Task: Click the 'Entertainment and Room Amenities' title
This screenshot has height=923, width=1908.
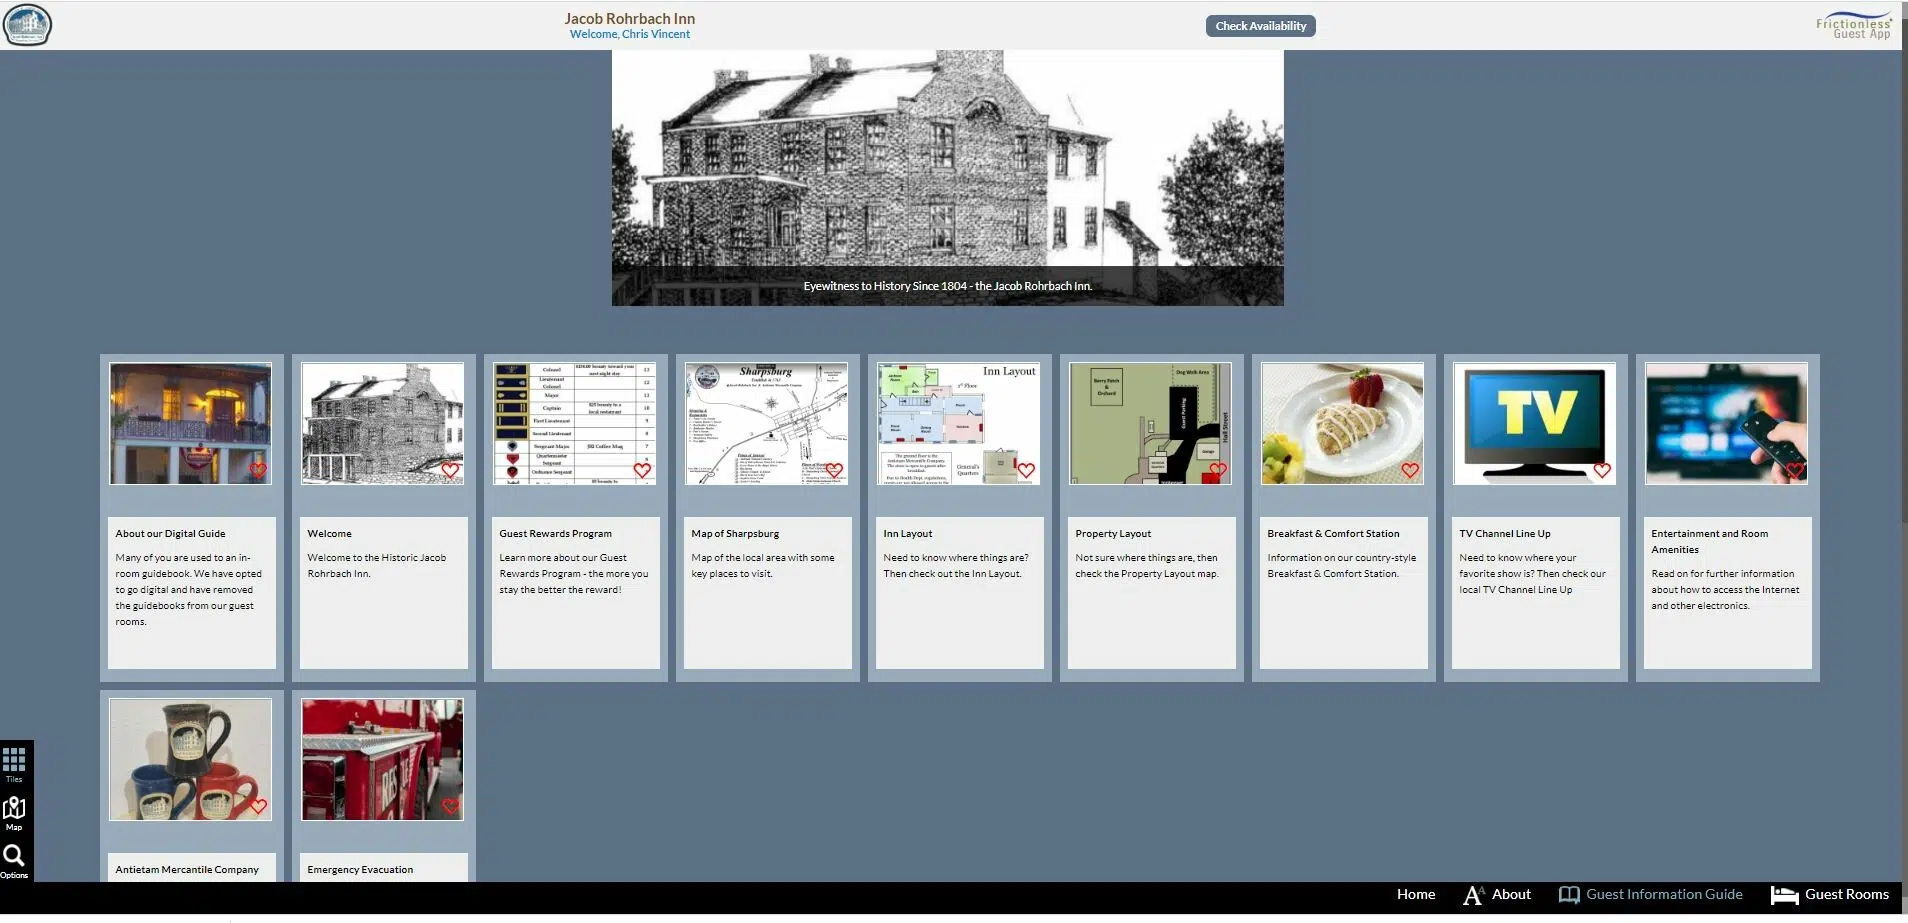Action: coord(1709,542)
